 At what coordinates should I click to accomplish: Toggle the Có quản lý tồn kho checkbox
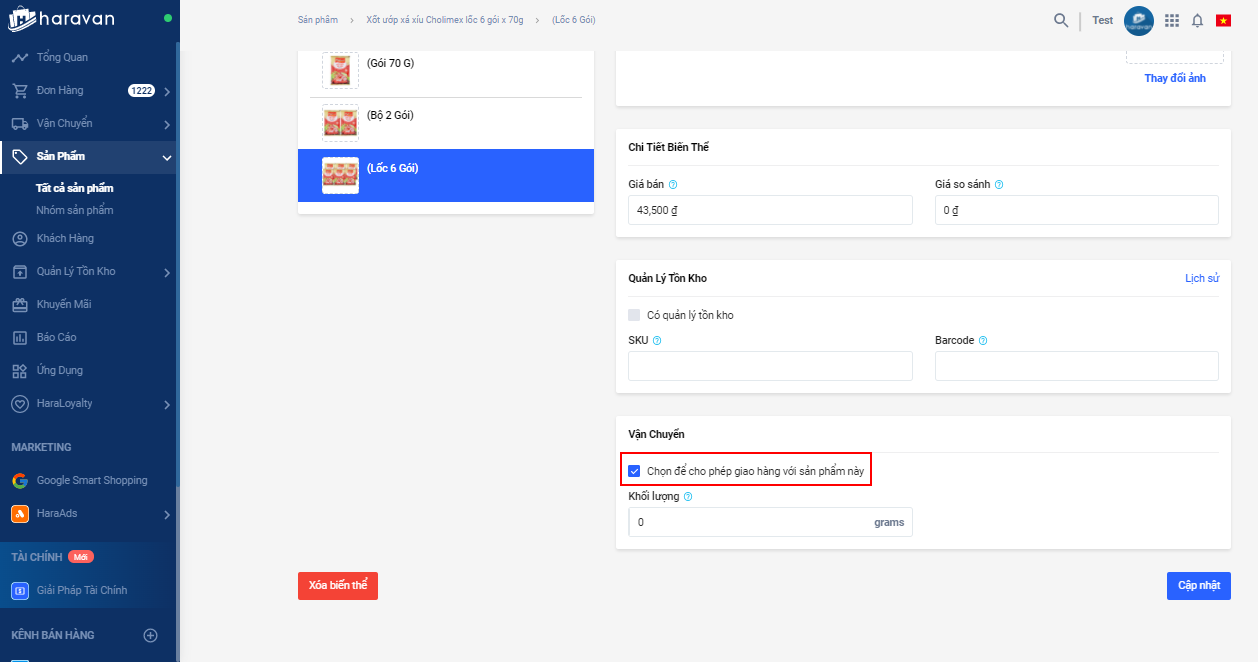634,315
